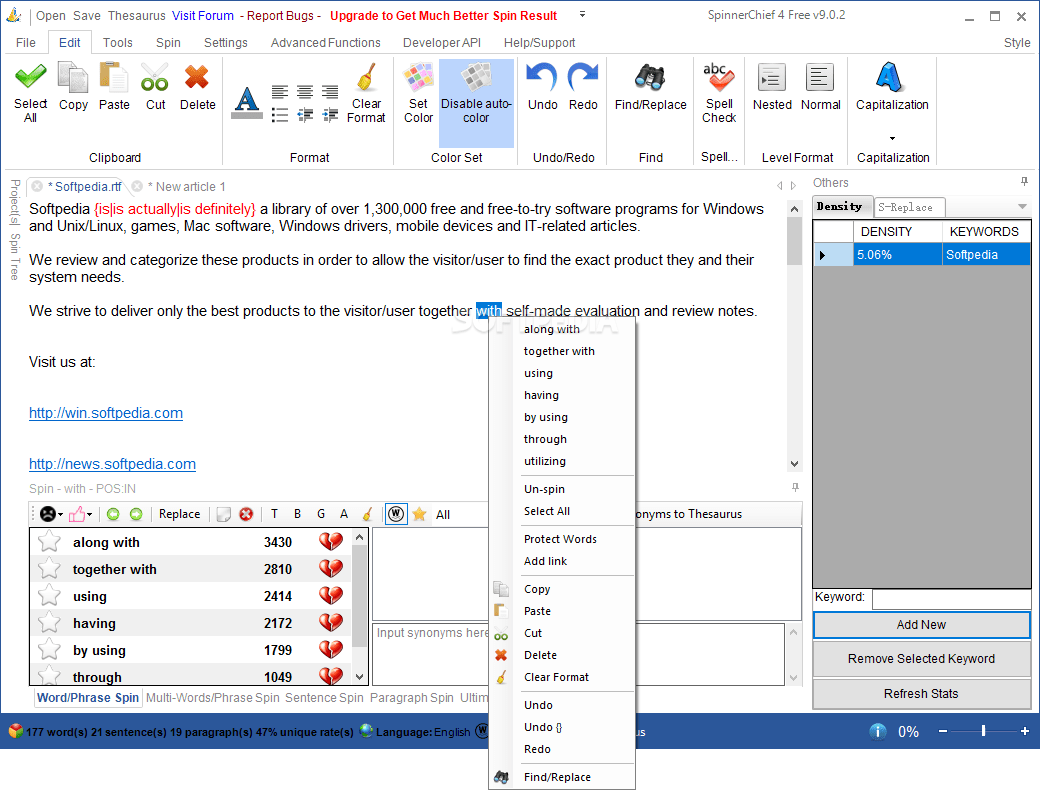Click the Set Color palette icon
Image resolution: width=1040 pixels, height=790 pixels.
click(x=419, y=77)
